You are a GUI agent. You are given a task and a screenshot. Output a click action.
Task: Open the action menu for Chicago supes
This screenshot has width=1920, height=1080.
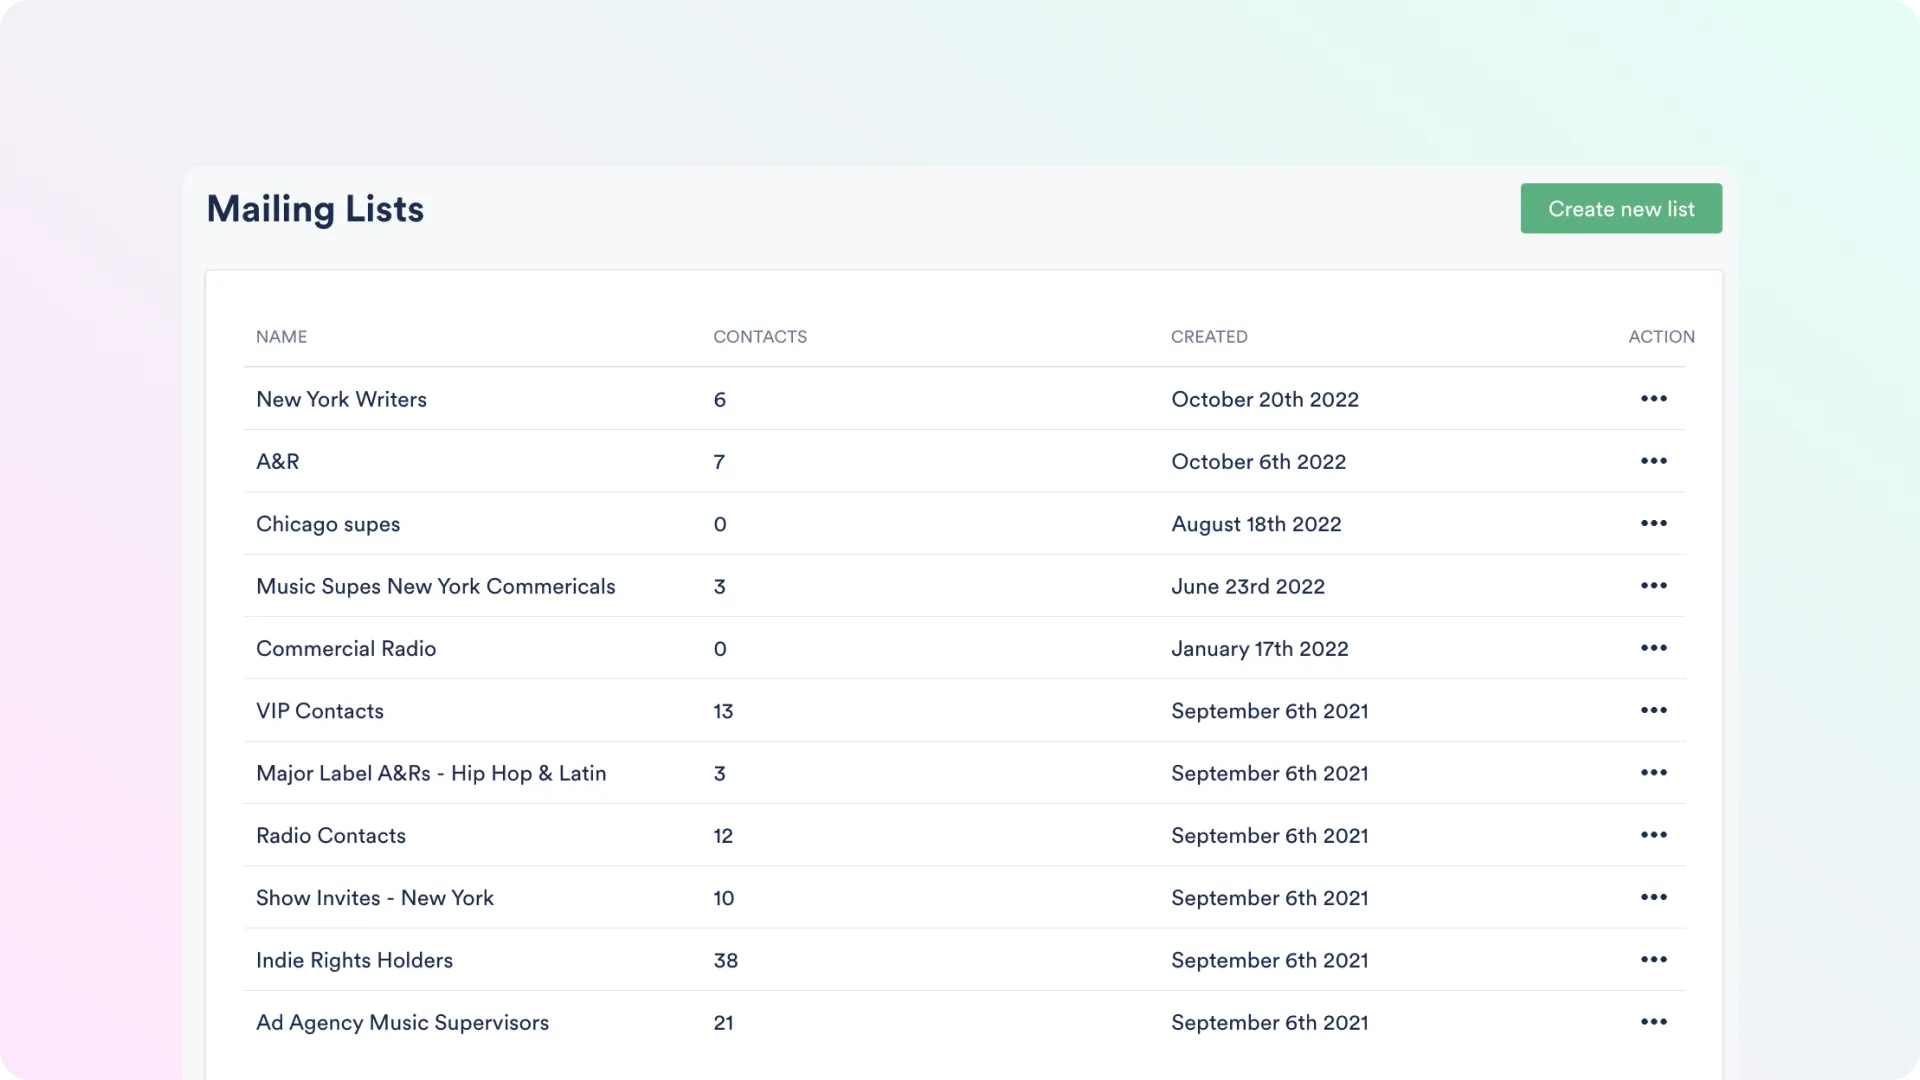(x=1654, y=523)
